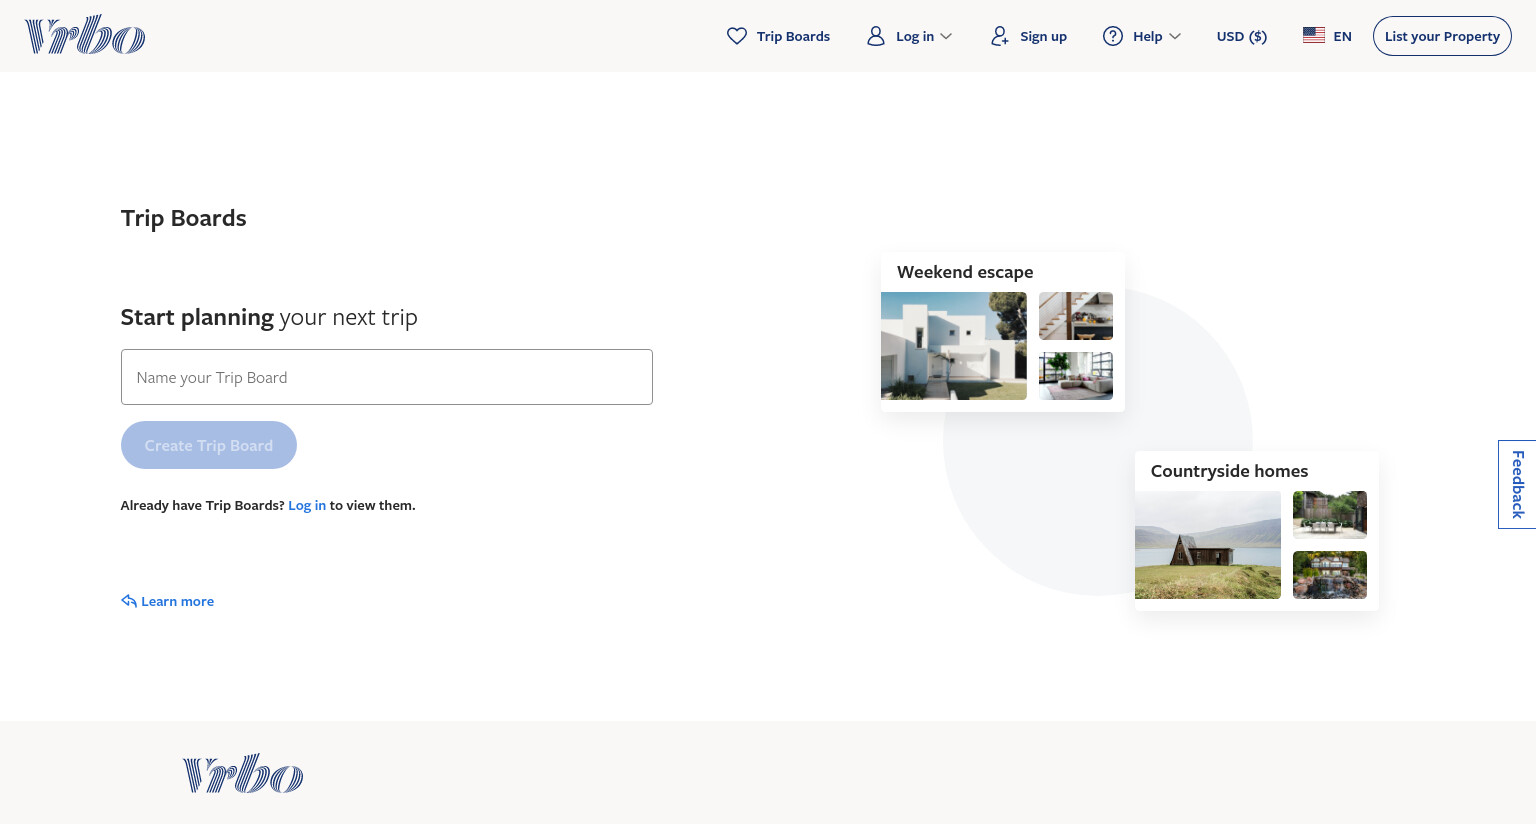
Task: Click the Countryside homes garden pond photo
Action: coord(1330,575)
